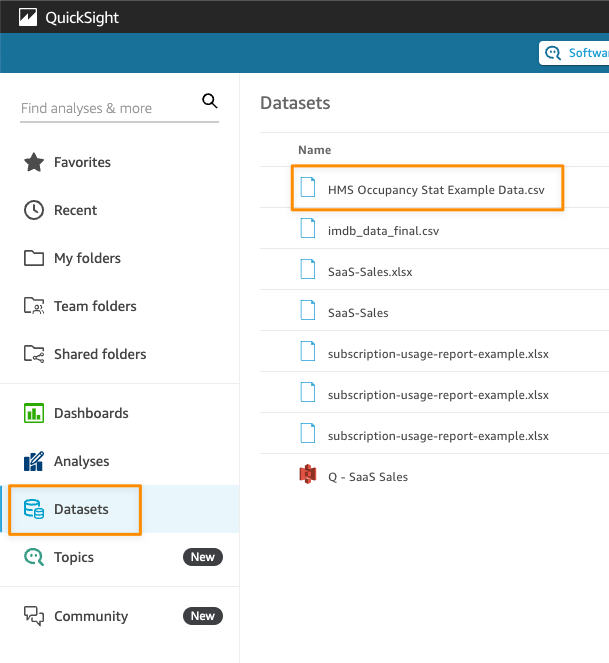Viewport: 609px width, 663px height.
Task: Click the QuickSight title text
Action: [82, 18]
